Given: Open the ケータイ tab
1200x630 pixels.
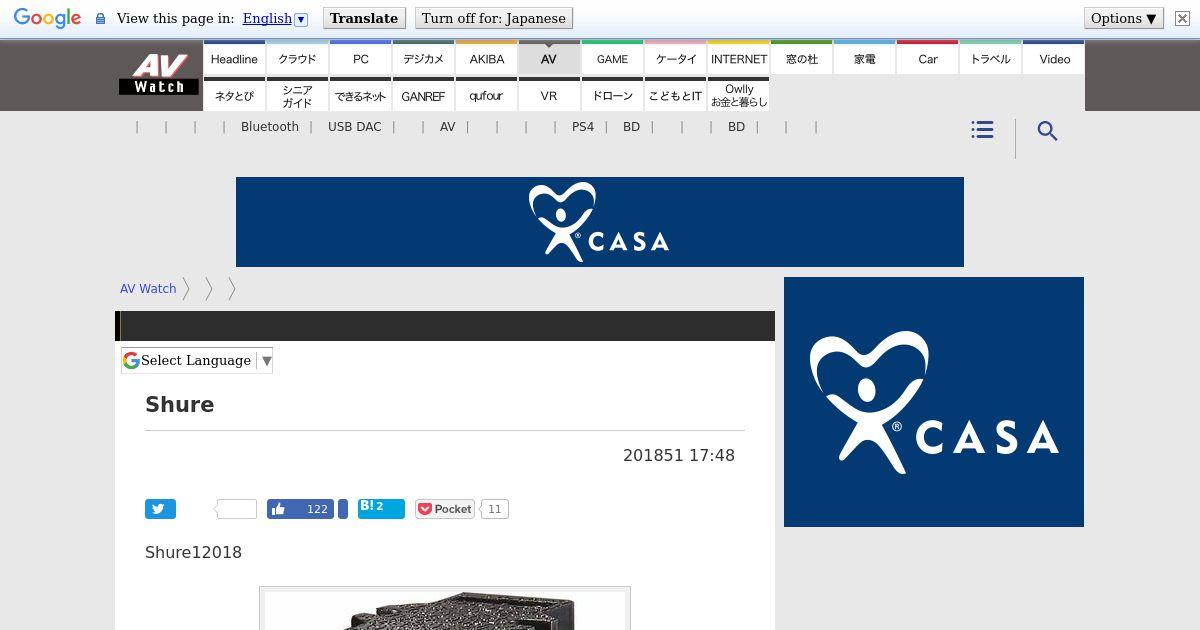Looking at the screenshot, I should click(675, 58).
